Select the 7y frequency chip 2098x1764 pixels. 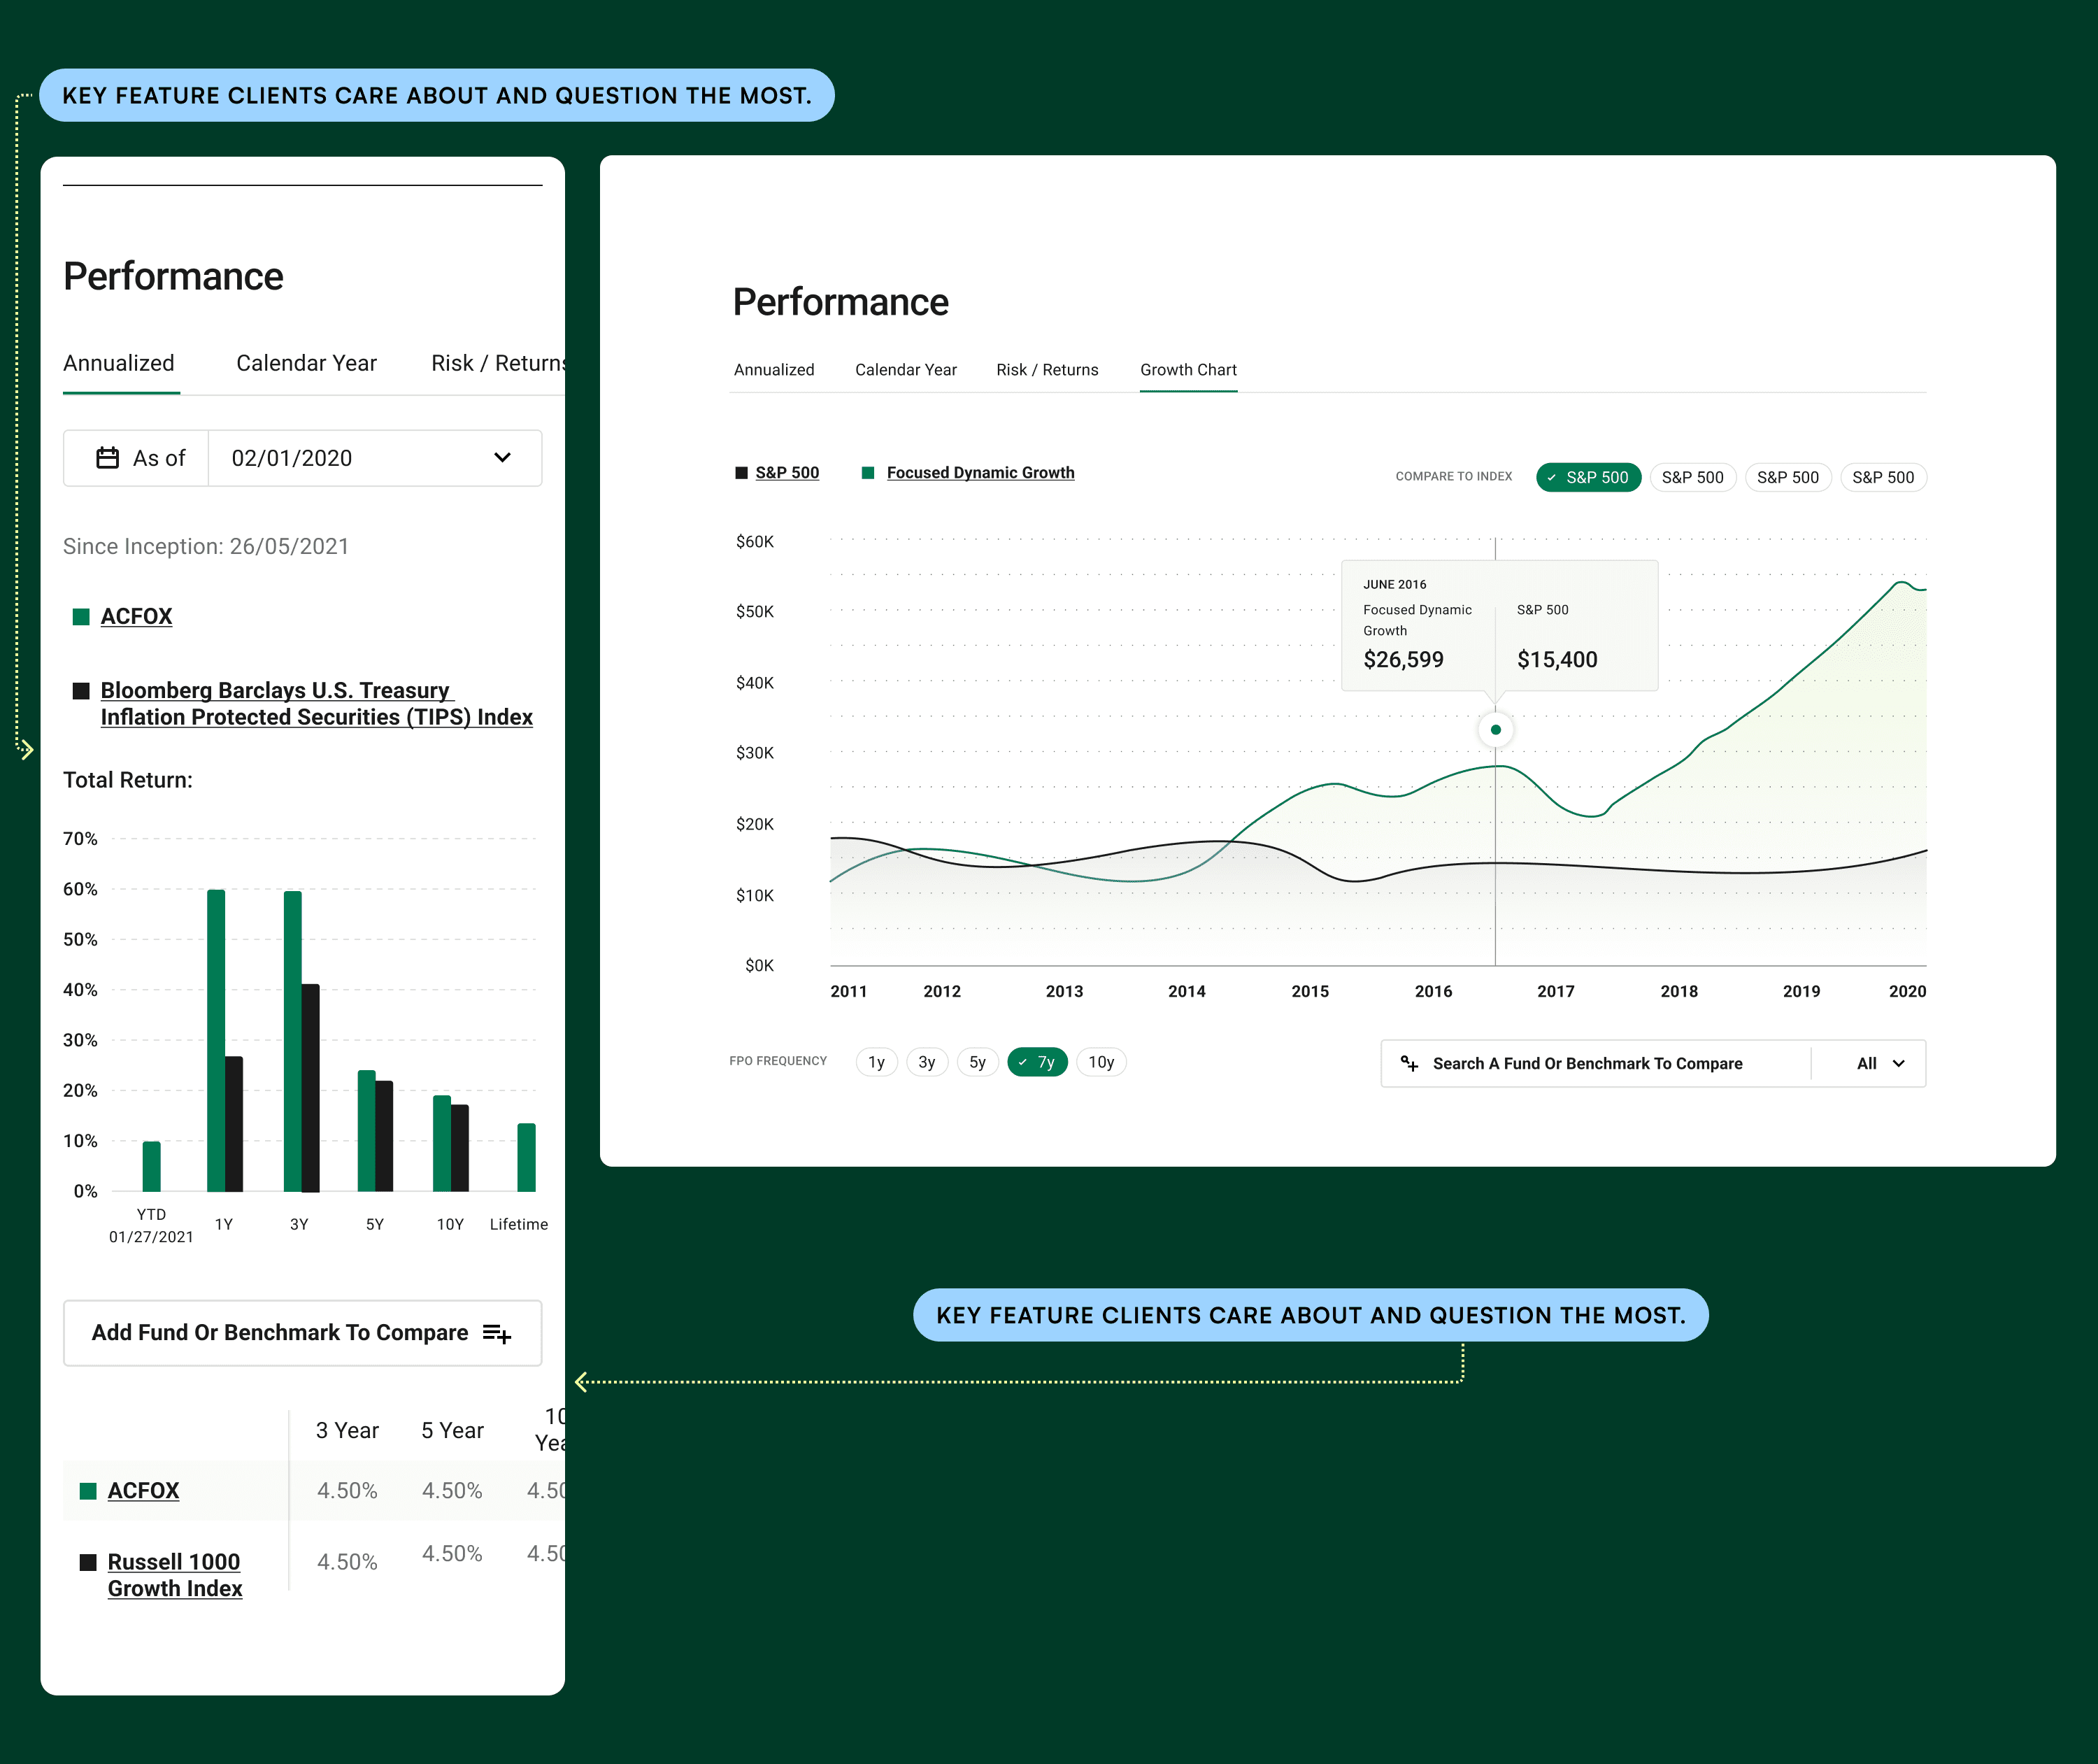pos(1037,1062)
